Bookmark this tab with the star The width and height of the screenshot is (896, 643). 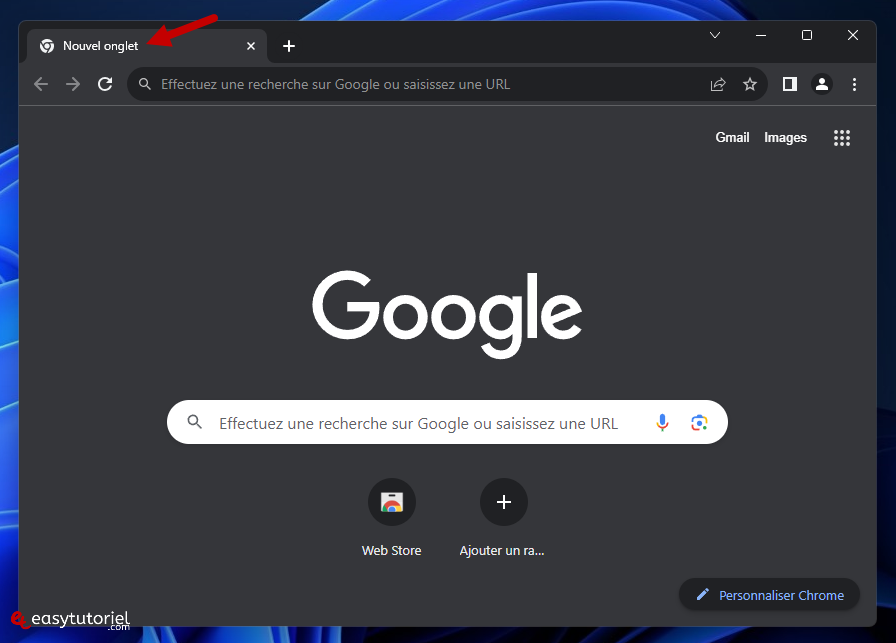click(x=750, y=85)
